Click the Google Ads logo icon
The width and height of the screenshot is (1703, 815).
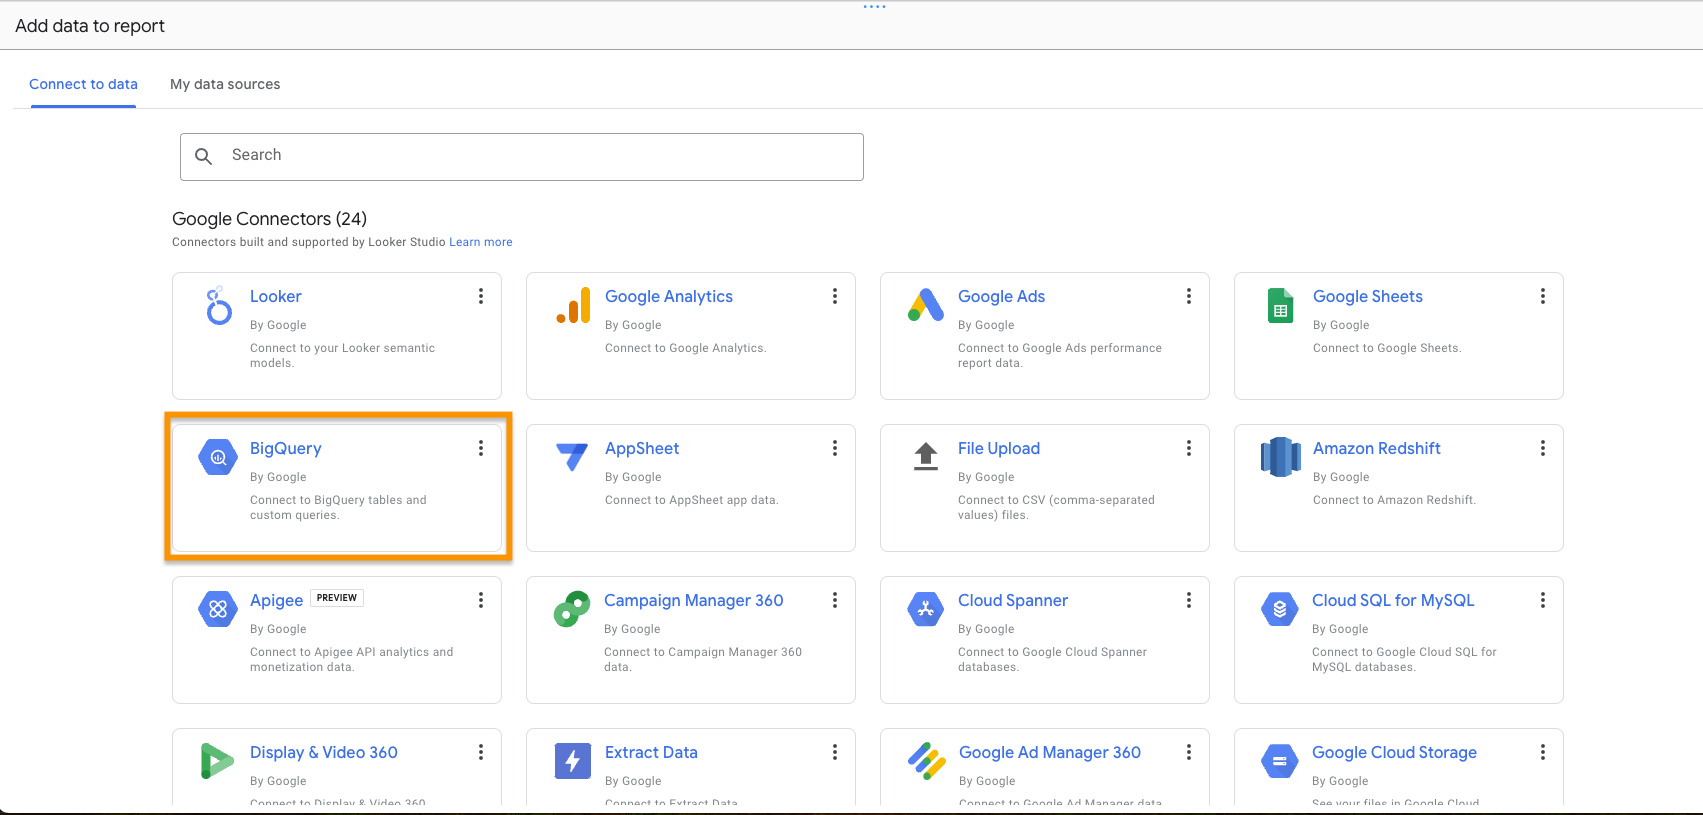[x=926, y=305]
